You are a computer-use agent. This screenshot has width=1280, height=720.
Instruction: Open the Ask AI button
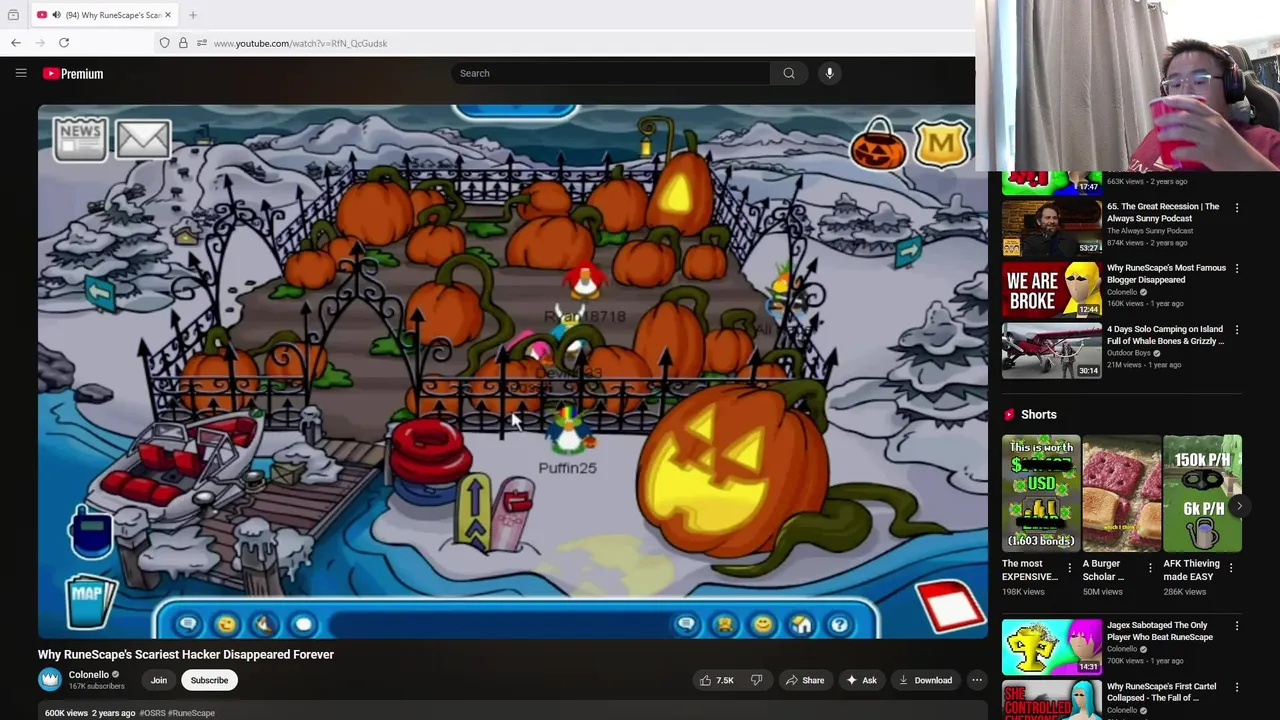861,680
